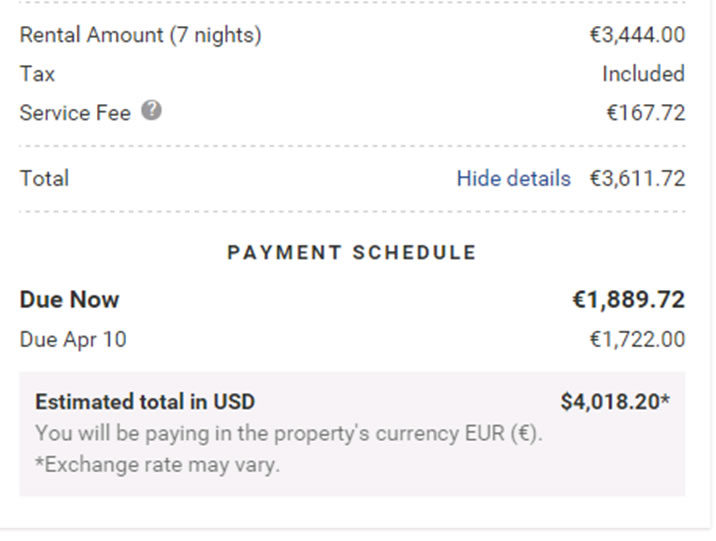Select the €167.72 service fee amount
Screen dimensions: 716x541
tap(646, 113)
